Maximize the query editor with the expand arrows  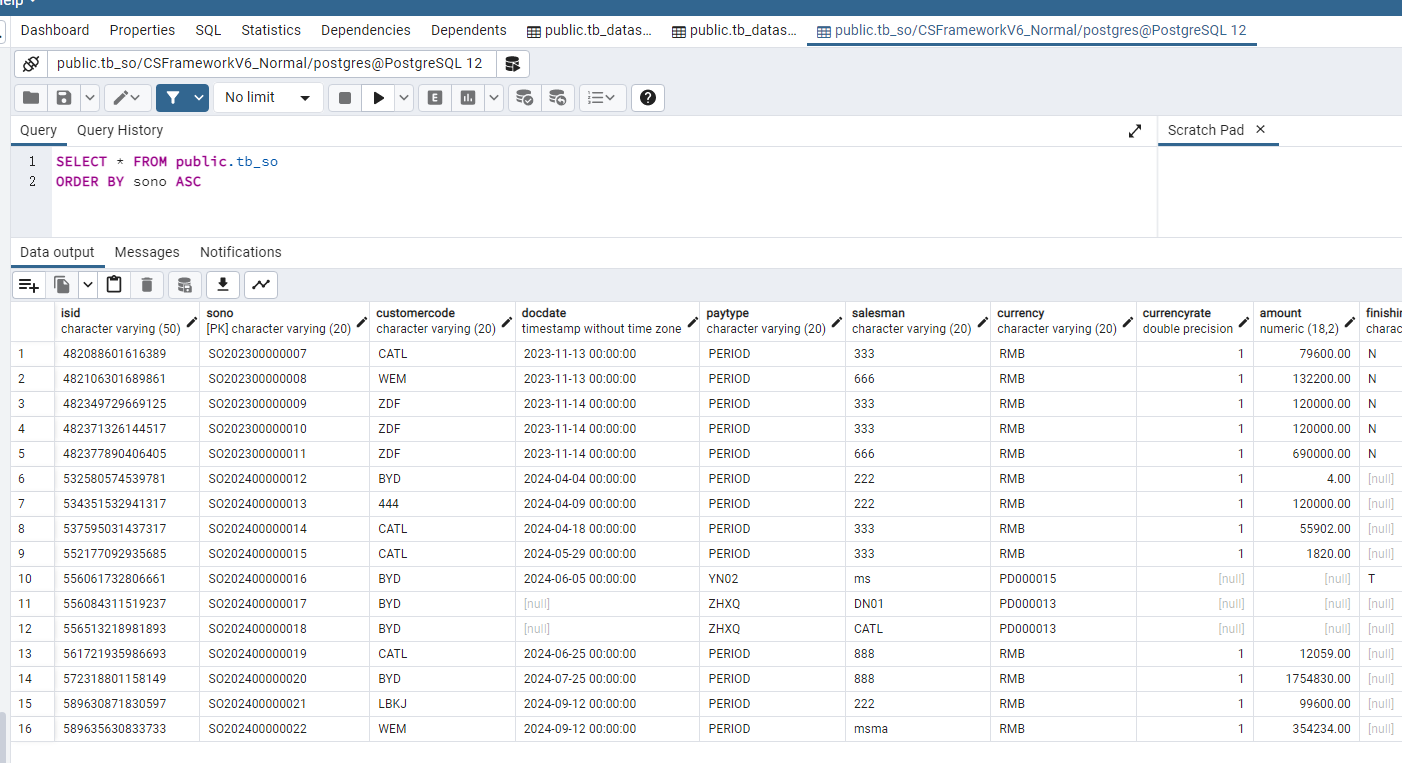(1135, 130)
